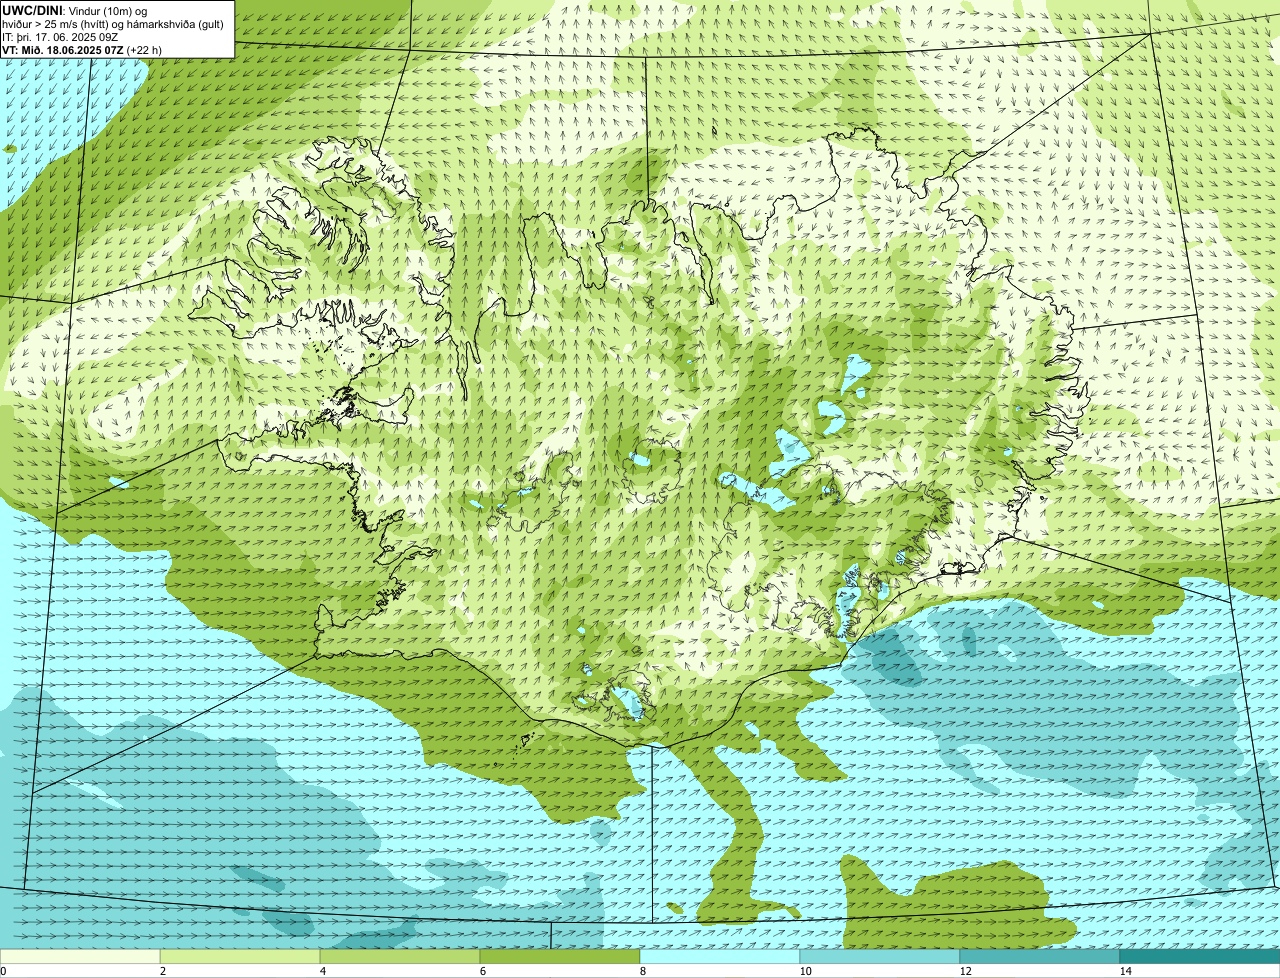Click the legend scale label "2"
This screenshot has width=1280, height=978.
pos(162,971)
